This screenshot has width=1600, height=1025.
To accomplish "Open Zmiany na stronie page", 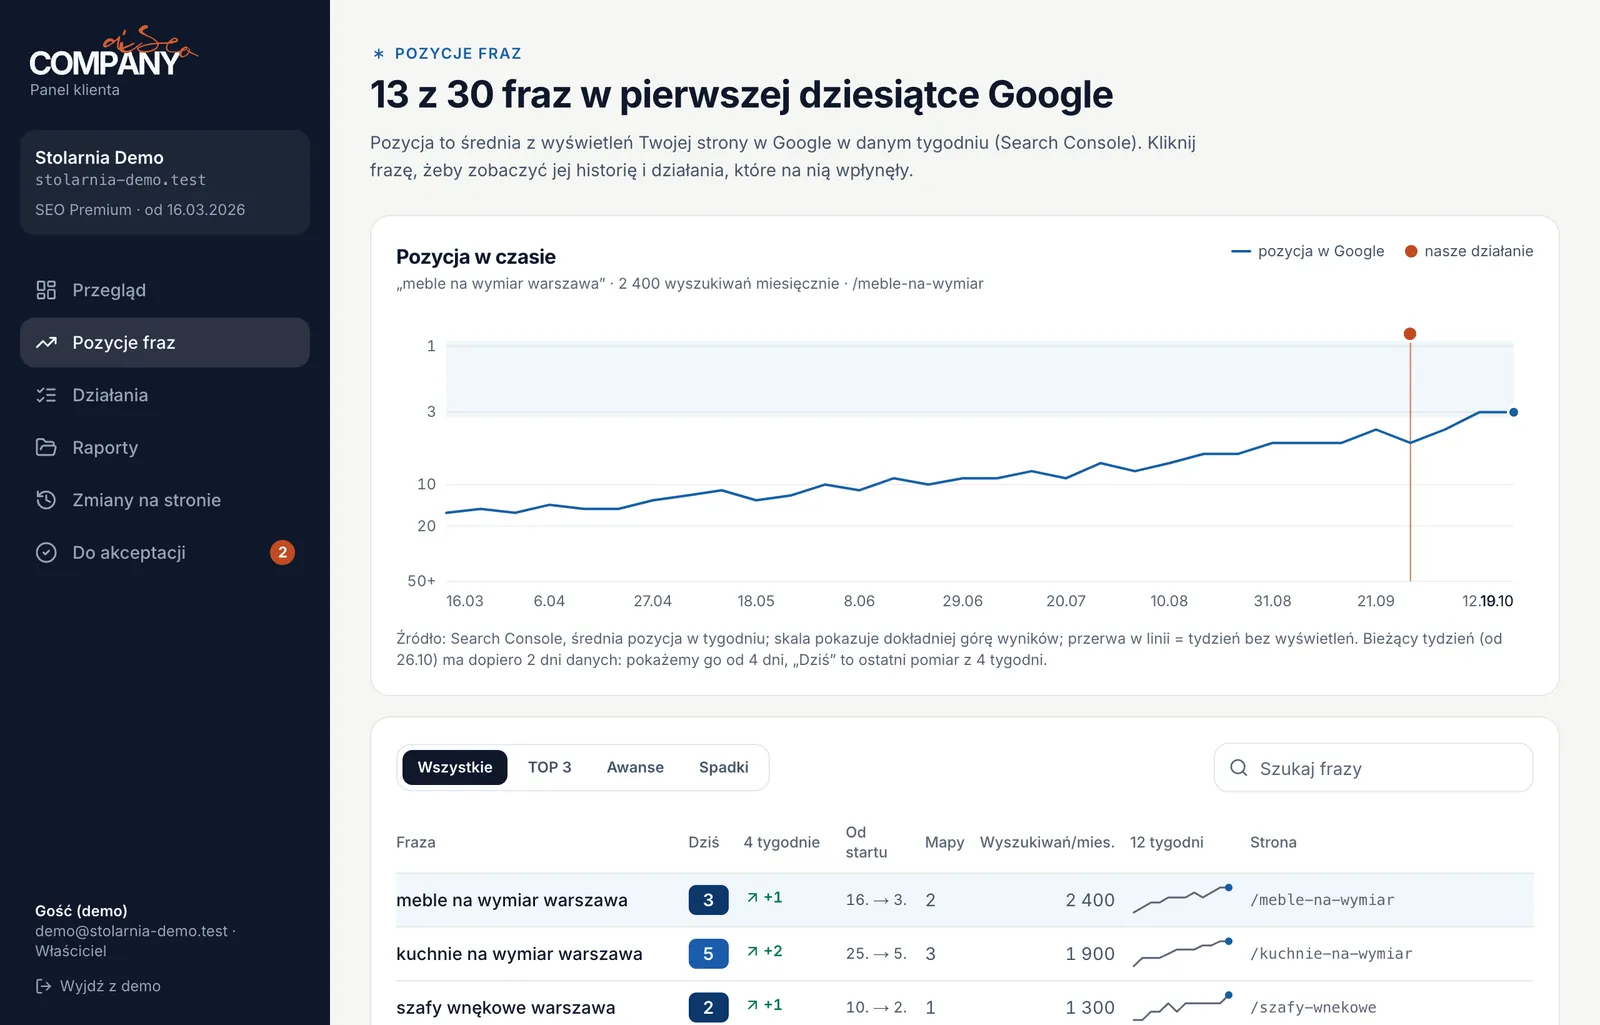I will (x=165, y=500).
